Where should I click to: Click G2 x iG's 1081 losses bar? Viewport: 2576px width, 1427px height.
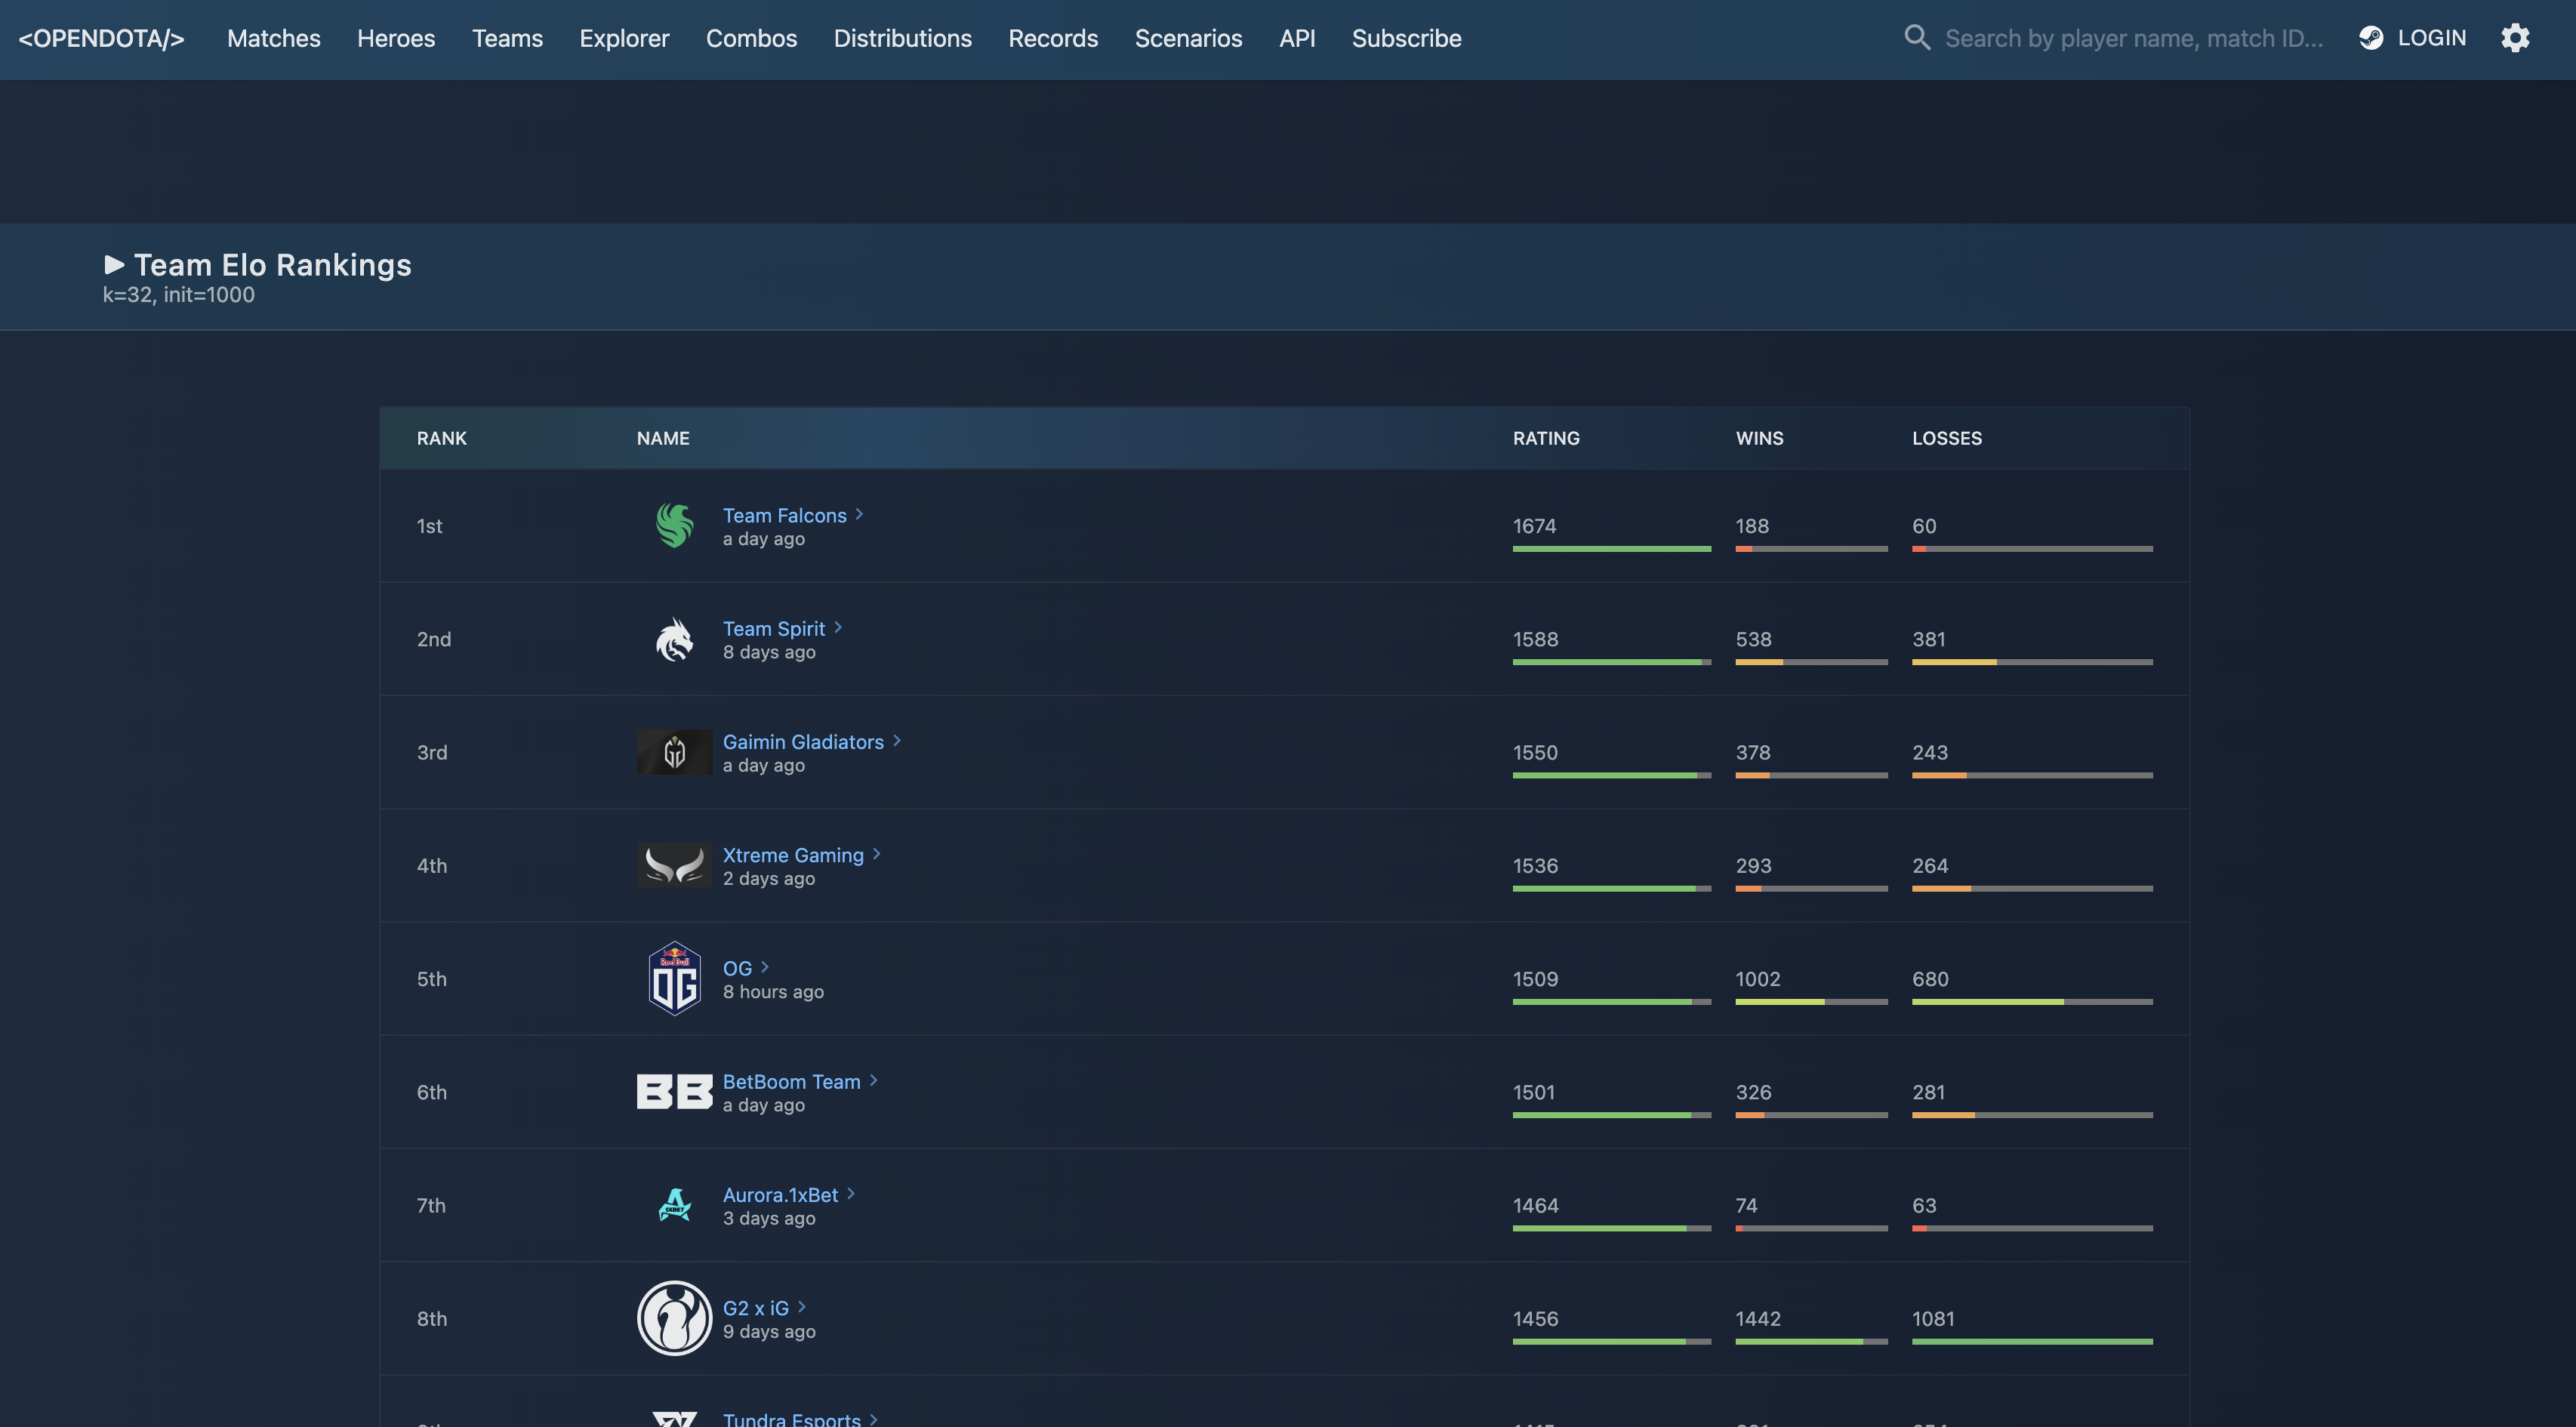point(2032,1342)
